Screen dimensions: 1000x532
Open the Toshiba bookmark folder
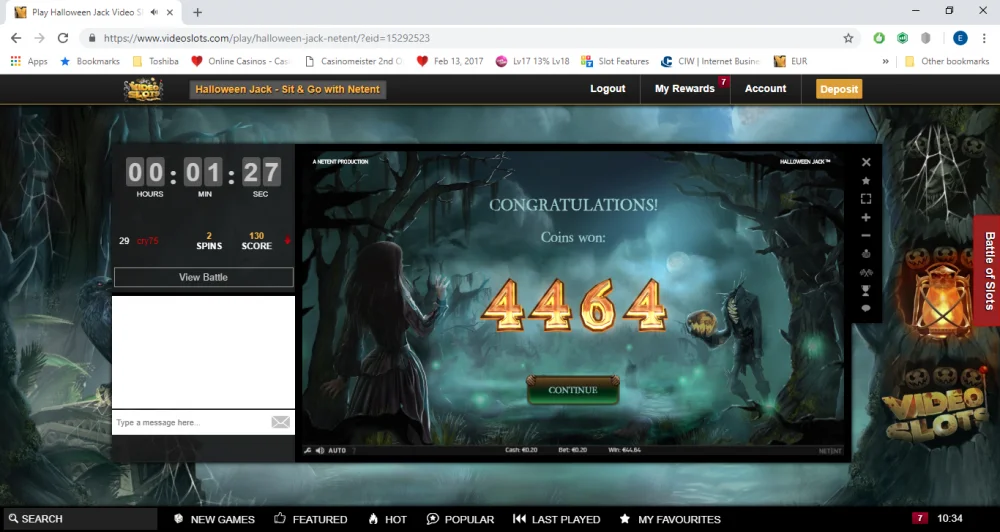pyautogui.click(x=156, y=61)
